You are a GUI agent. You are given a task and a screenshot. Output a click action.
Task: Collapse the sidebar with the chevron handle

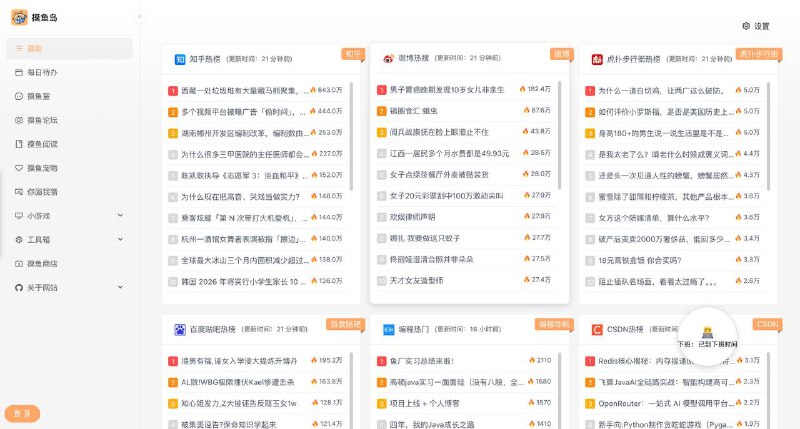tap(140, 18)
